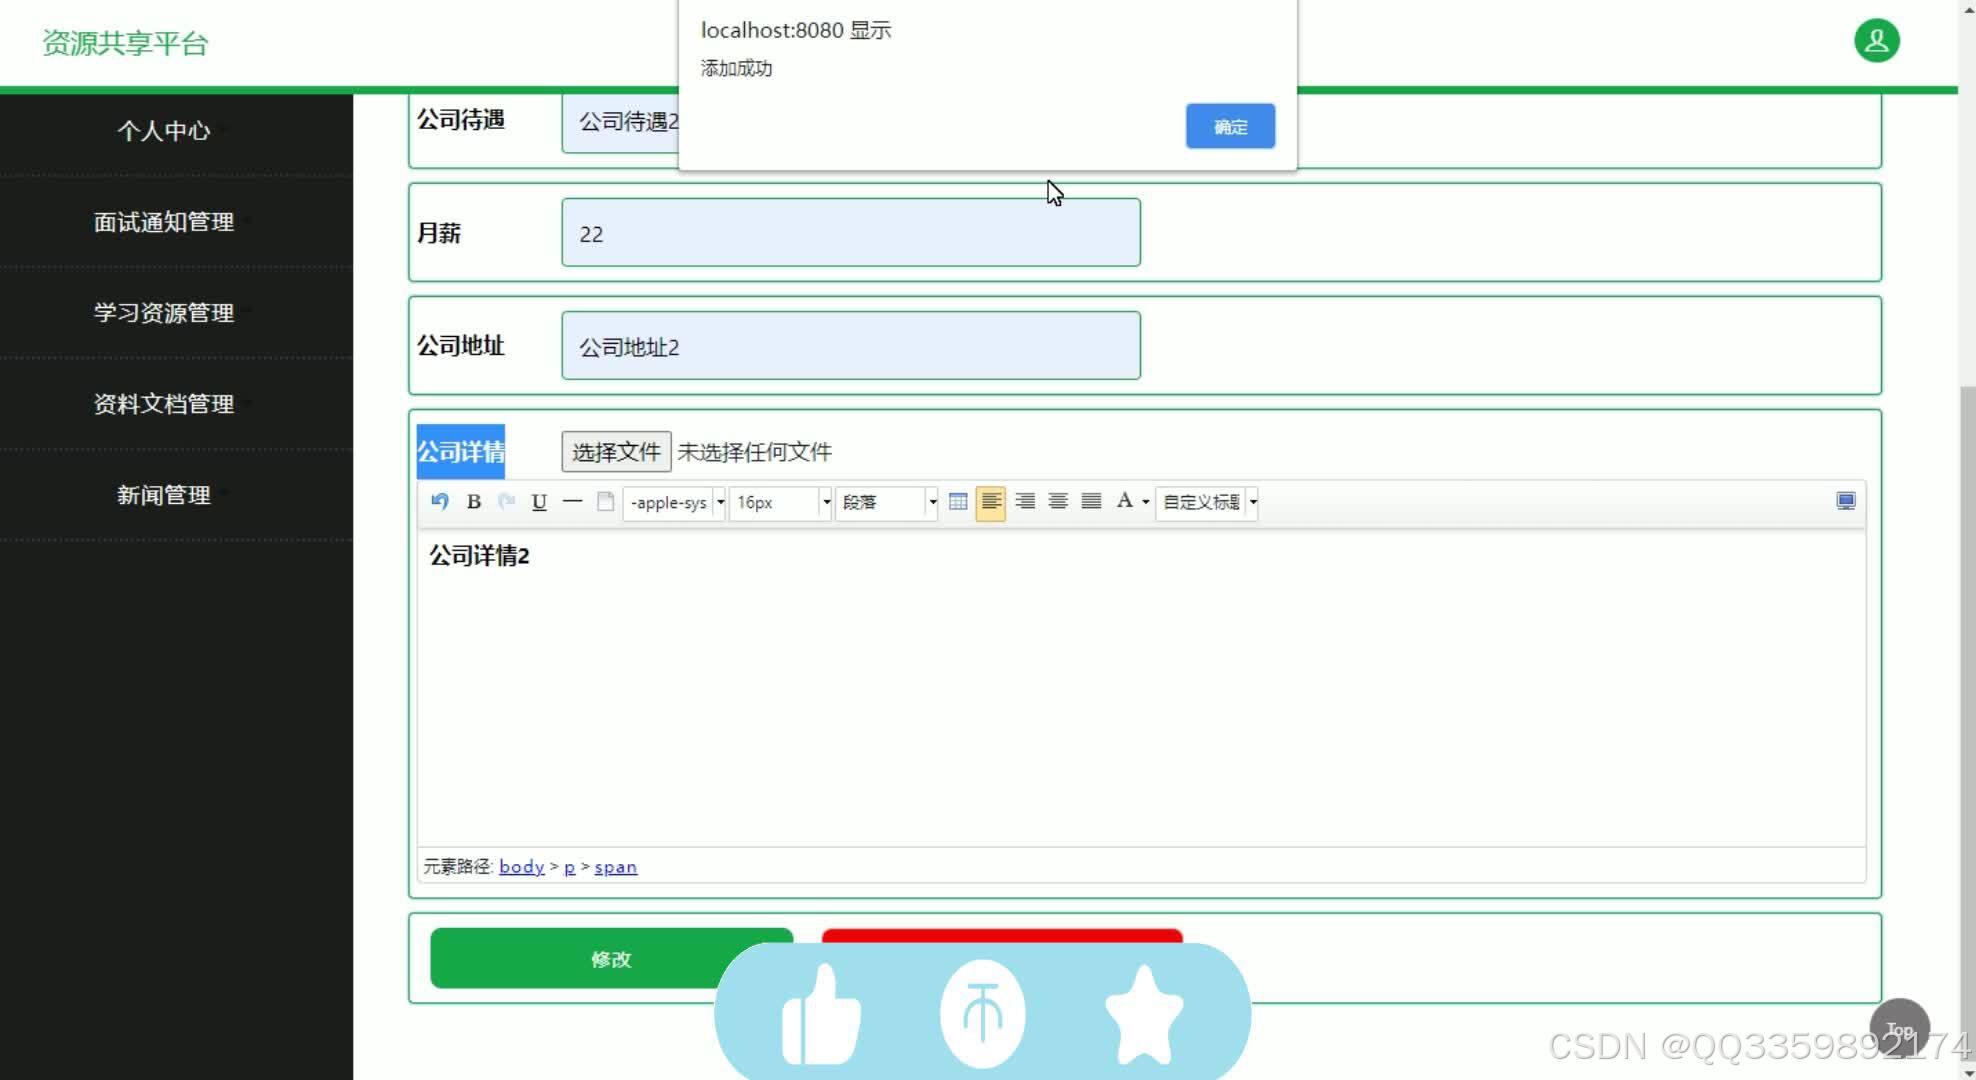Viewport: 1976px width, 1080px height.
Task: Click the body element path link
Action: pyautogui.click(x=522, y=866)
